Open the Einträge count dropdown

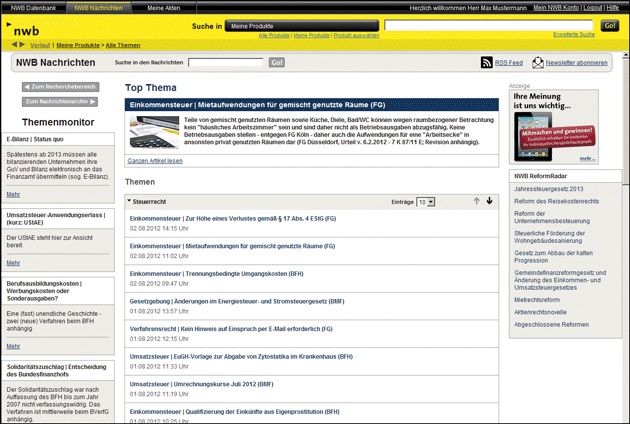(x=426, y=202)
